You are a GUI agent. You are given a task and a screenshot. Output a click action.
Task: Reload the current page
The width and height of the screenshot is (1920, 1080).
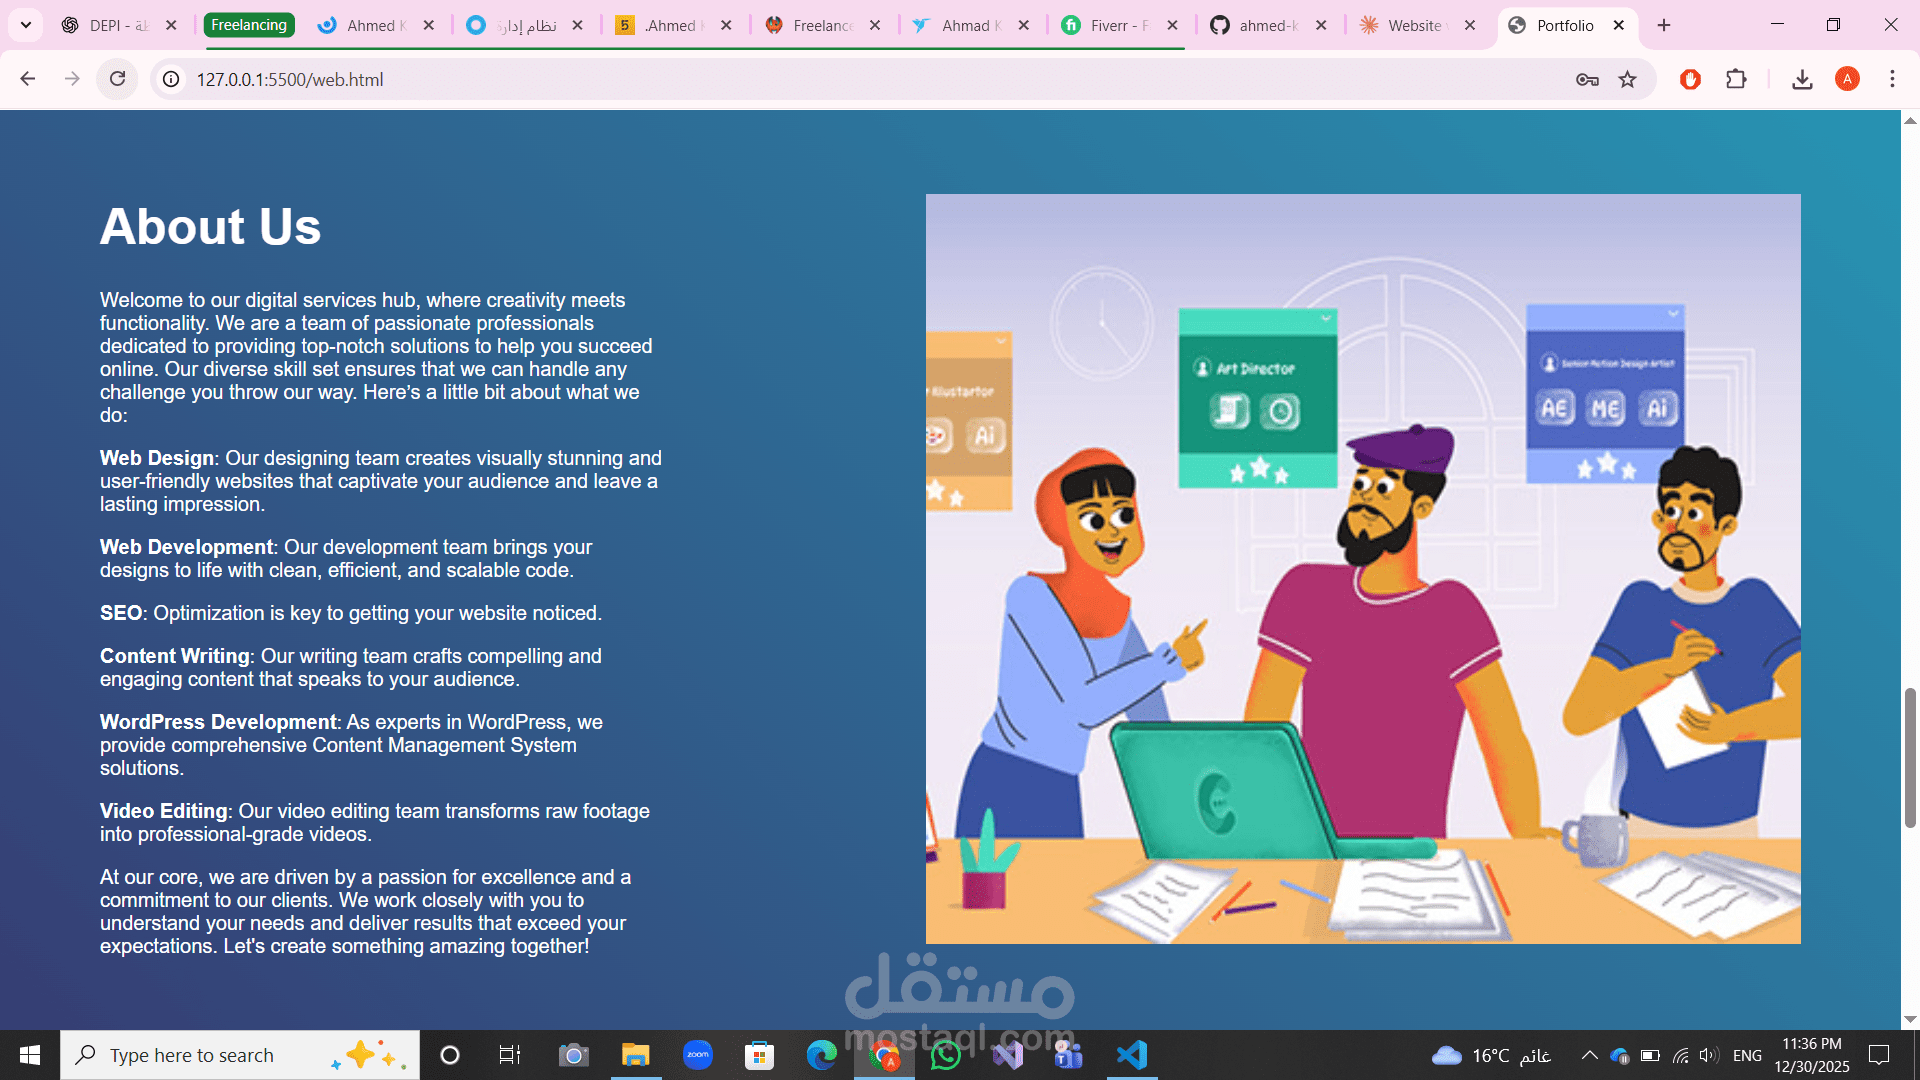117,79
